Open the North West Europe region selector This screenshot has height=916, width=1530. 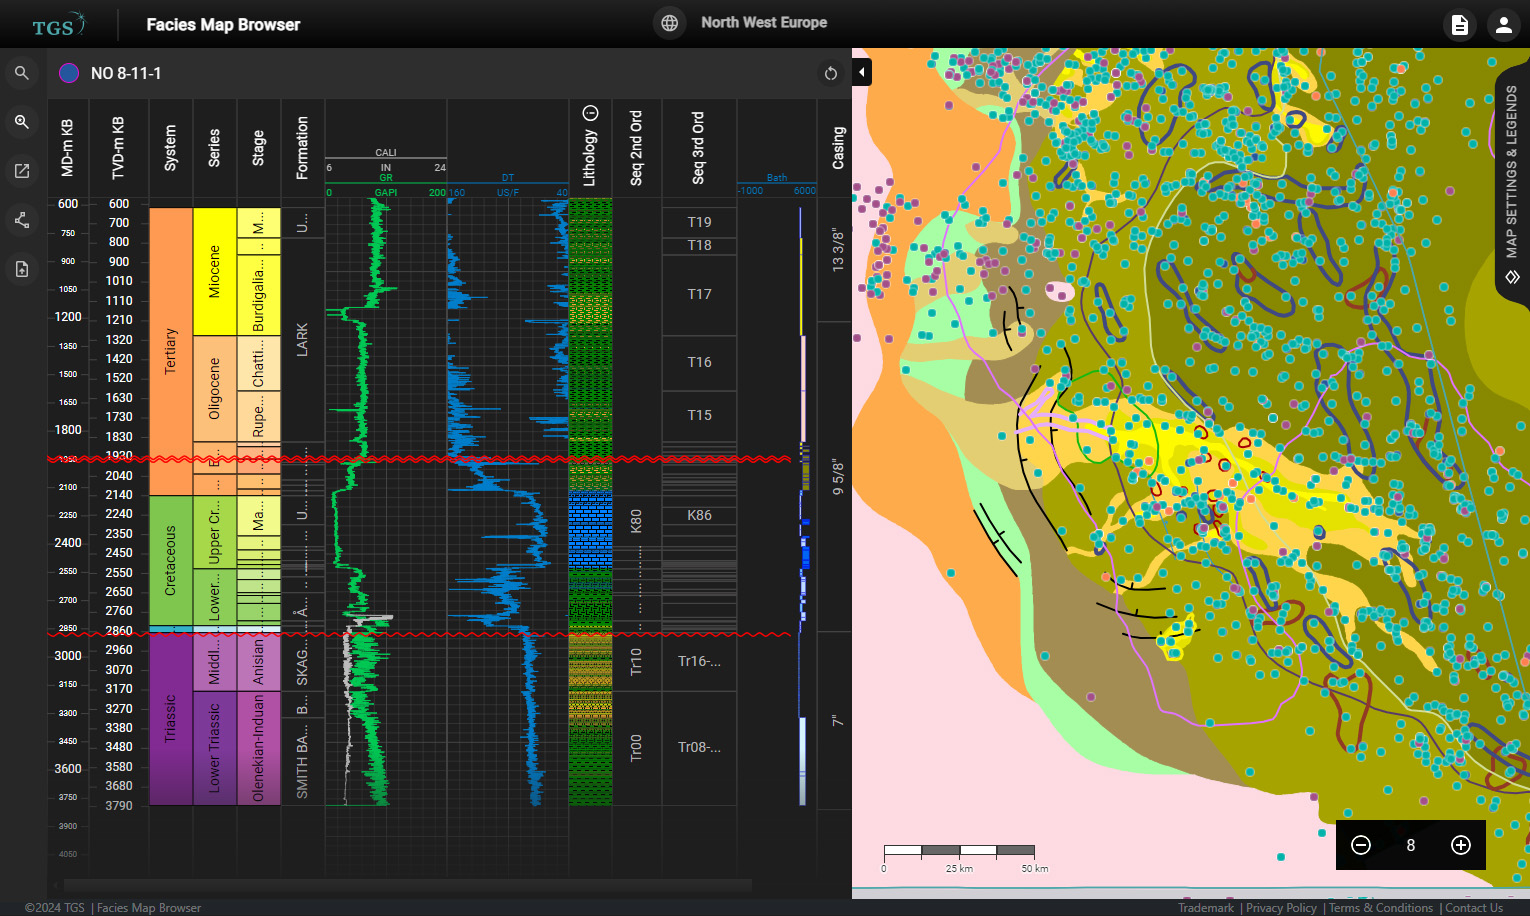coord(764,22)
